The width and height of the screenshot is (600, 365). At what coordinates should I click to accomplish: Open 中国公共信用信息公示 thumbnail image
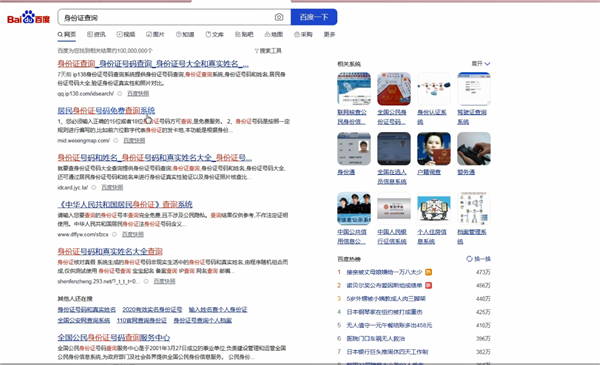[354, 209]
